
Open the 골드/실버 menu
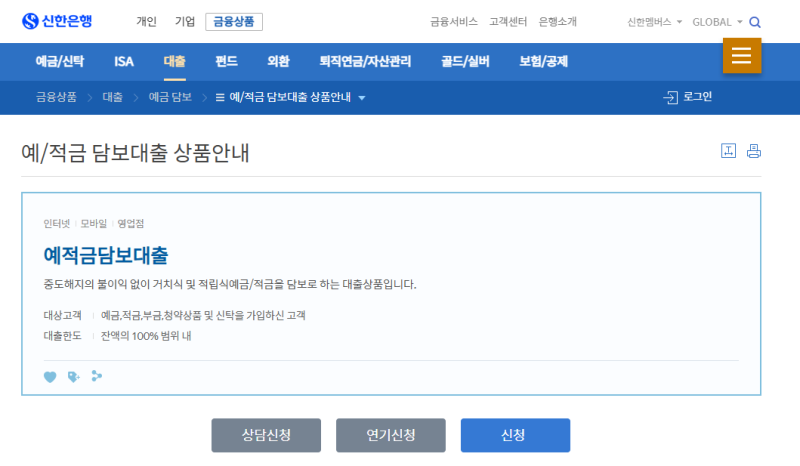(x=465, y=62)
